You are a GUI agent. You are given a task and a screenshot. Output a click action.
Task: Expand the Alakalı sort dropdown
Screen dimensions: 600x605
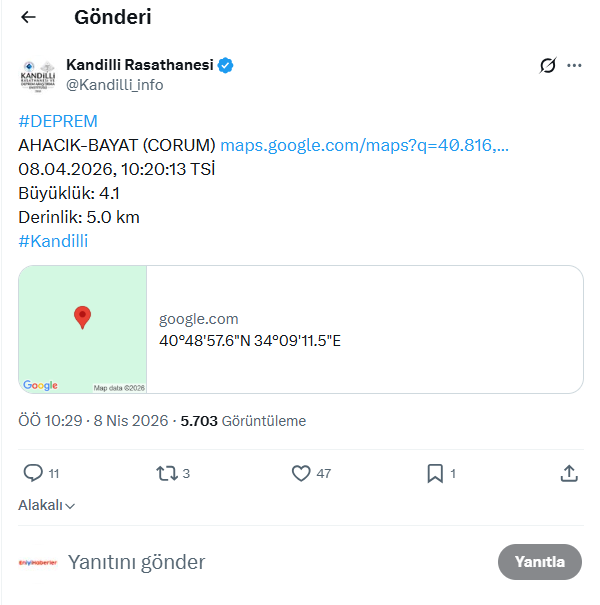pyautogui.click(x=47, y=505)
